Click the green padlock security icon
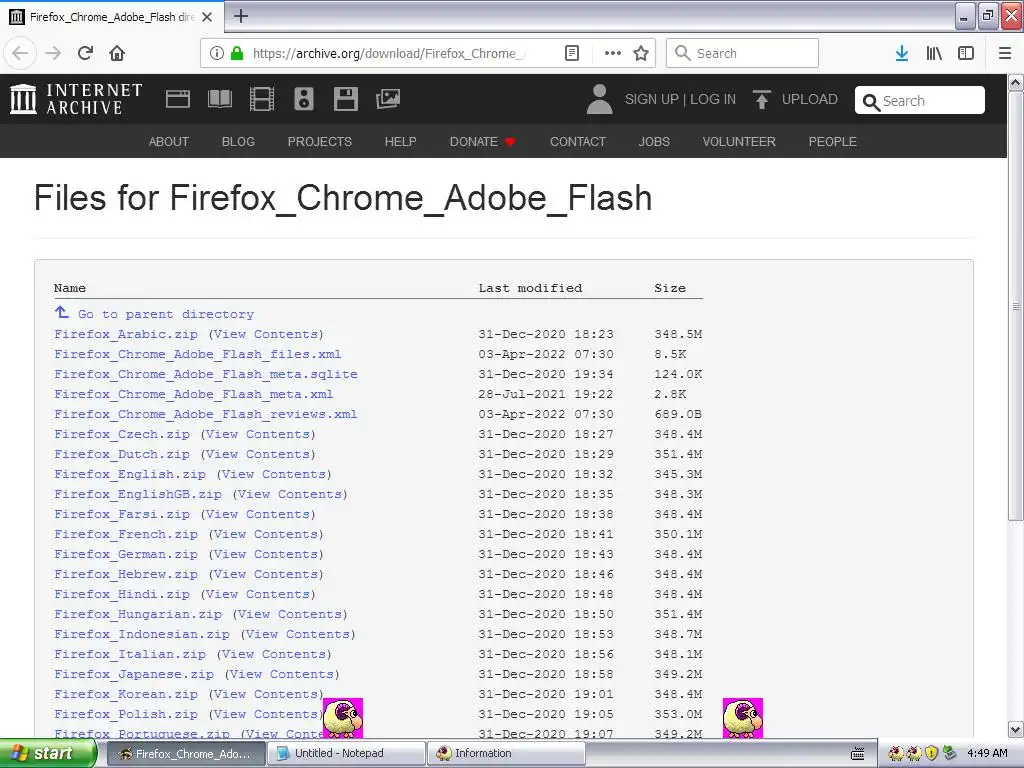Viewport: 1024px width, 768px height. pyautogui.click(x=237, y=53)
